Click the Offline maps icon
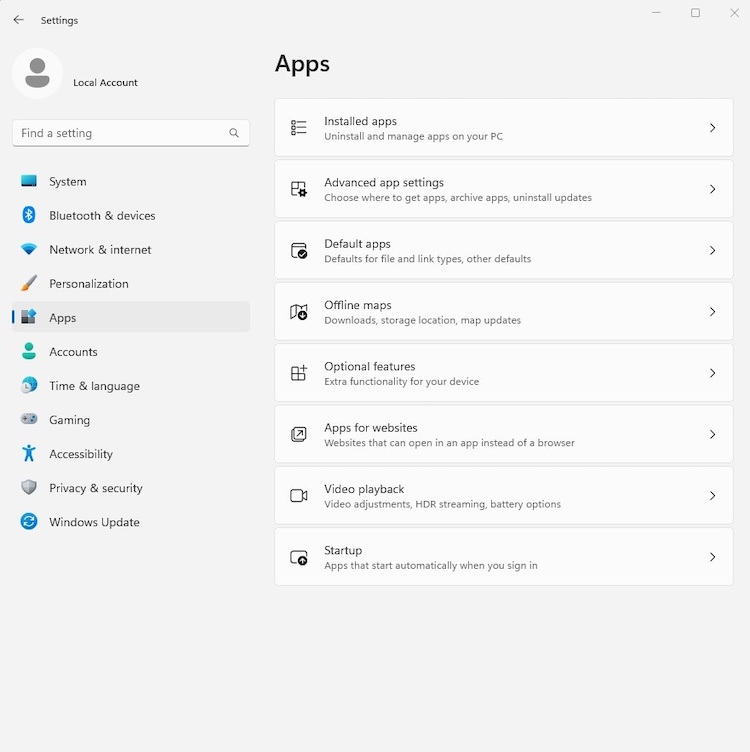750x752 pixels. coord(299,312)
